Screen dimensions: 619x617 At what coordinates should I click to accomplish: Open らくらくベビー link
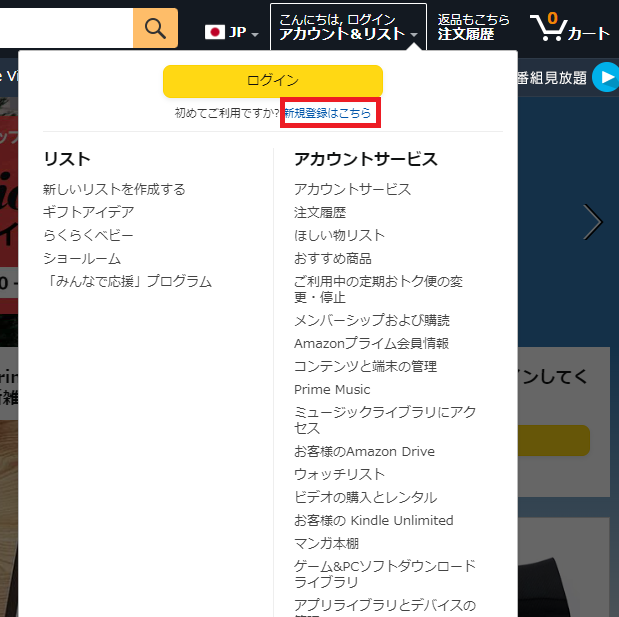pos(88,236)
